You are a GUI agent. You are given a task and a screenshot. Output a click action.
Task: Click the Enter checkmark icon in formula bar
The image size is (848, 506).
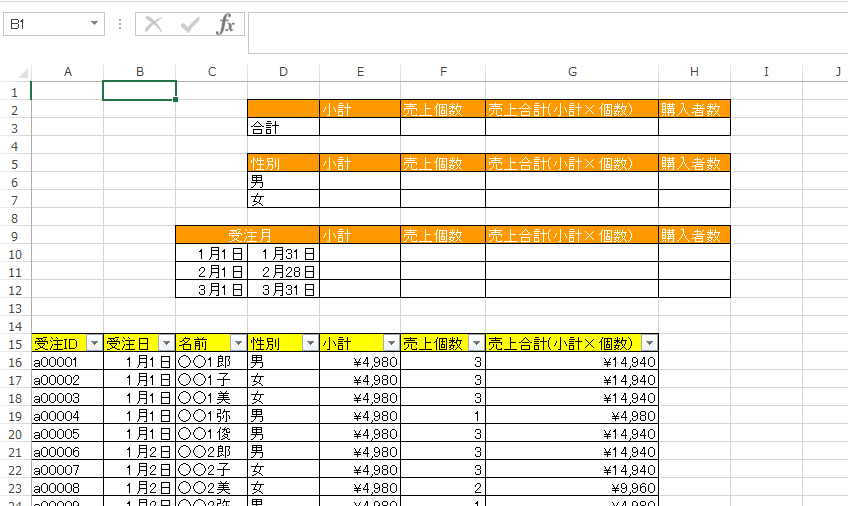pos(189,25)
